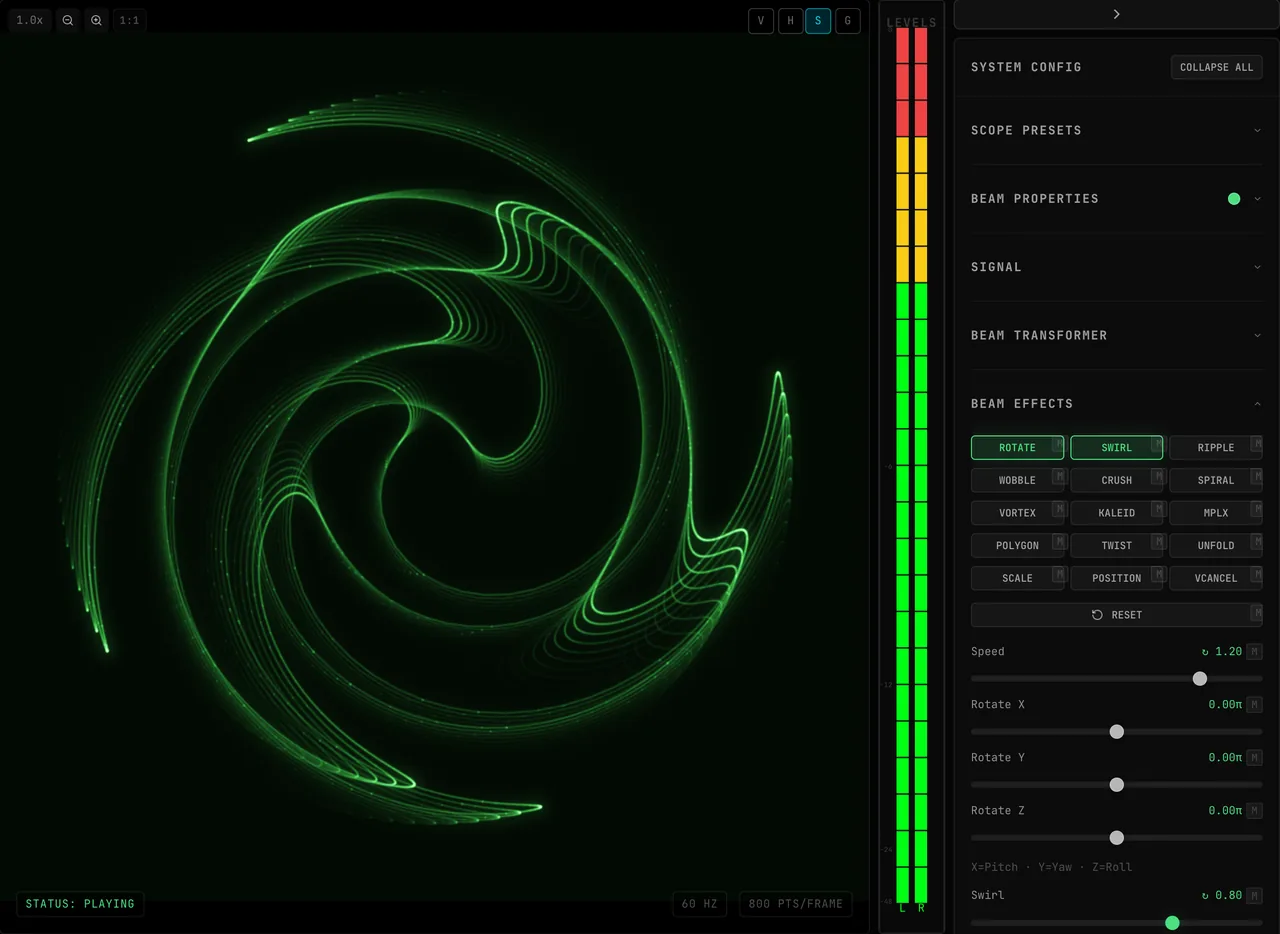The height and width of the screenshot is (934, 1280).
Task: Click the Rotate X slider handle
Action: [1117, 732]
